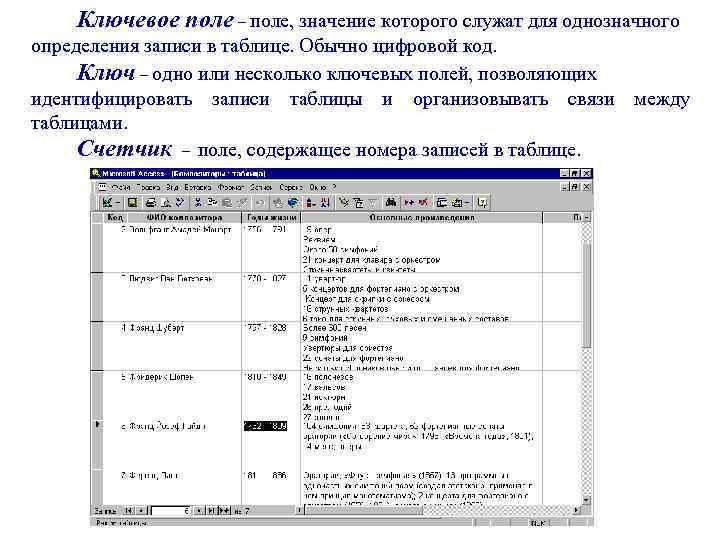
Task: Click the Save toolbar icon
Action: (x=132, y=202)
